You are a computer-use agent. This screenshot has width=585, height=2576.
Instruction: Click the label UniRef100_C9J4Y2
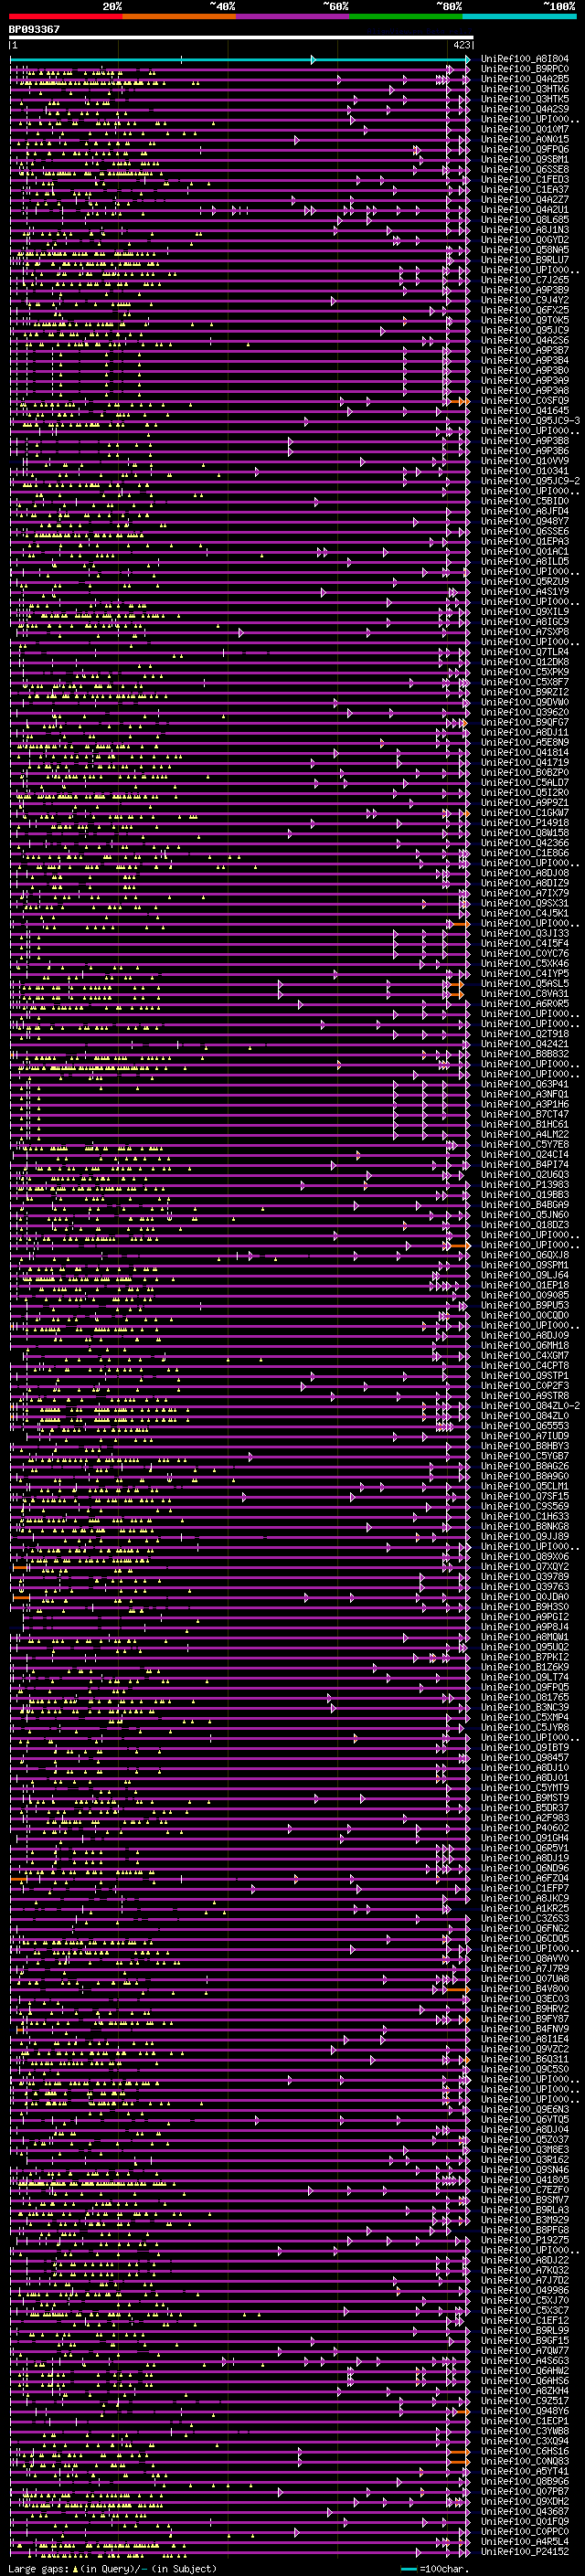point(524,300)
